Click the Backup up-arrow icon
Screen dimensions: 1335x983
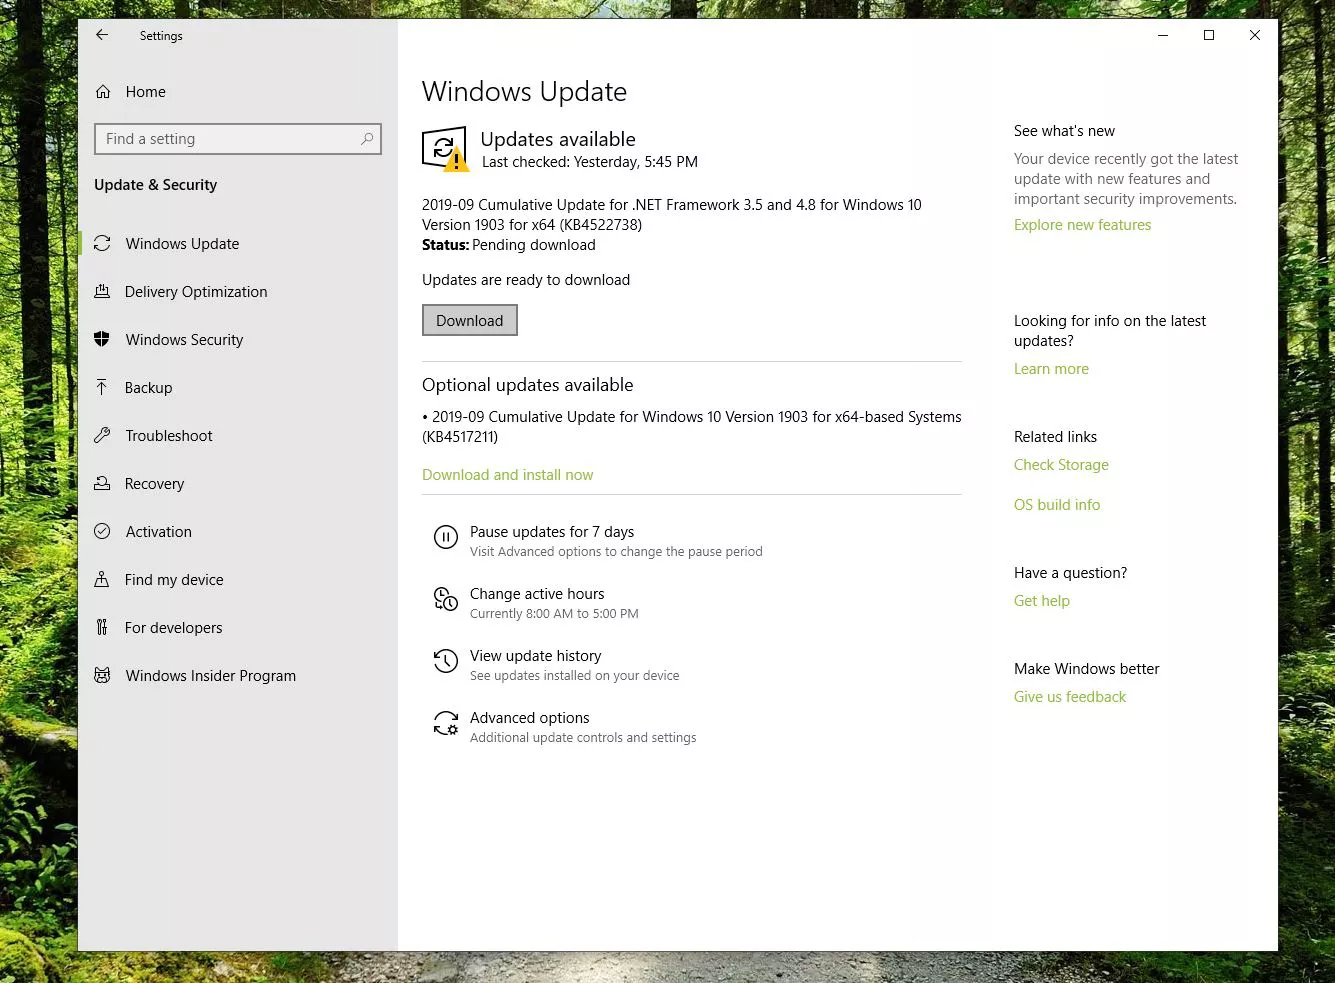(x=103, y=387)
